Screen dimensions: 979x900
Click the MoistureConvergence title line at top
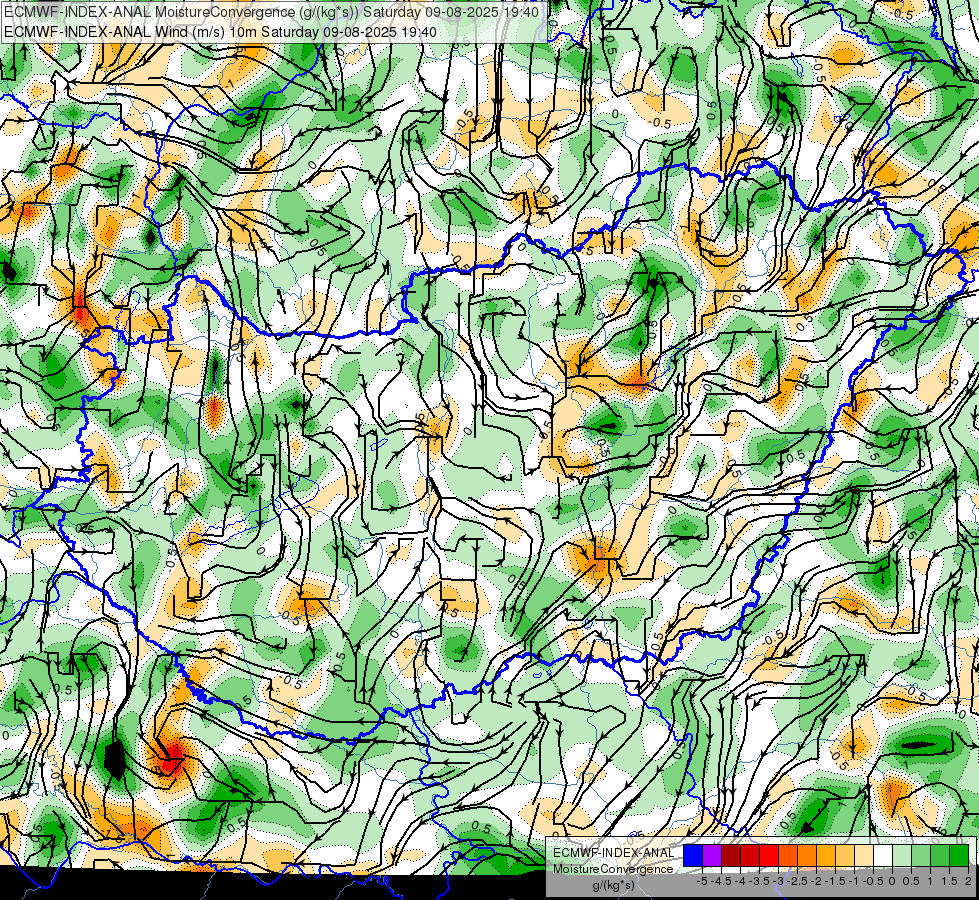271,12
